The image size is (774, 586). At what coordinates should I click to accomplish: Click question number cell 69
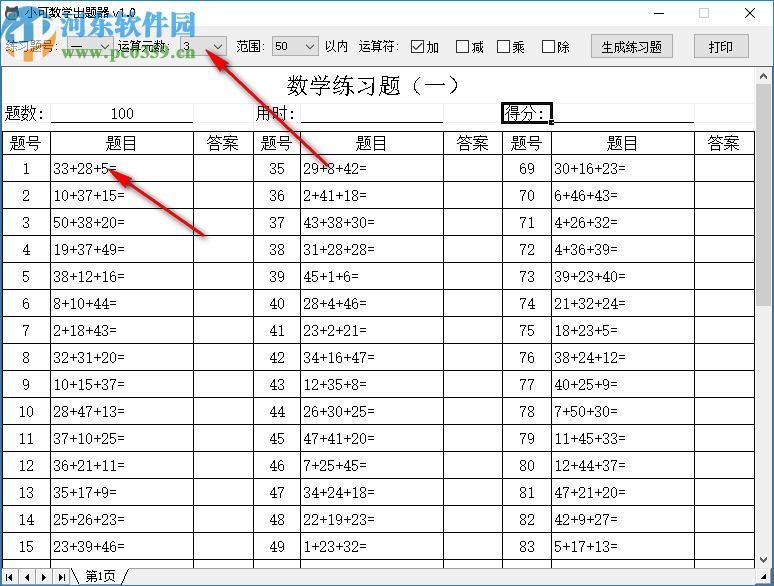527,168
